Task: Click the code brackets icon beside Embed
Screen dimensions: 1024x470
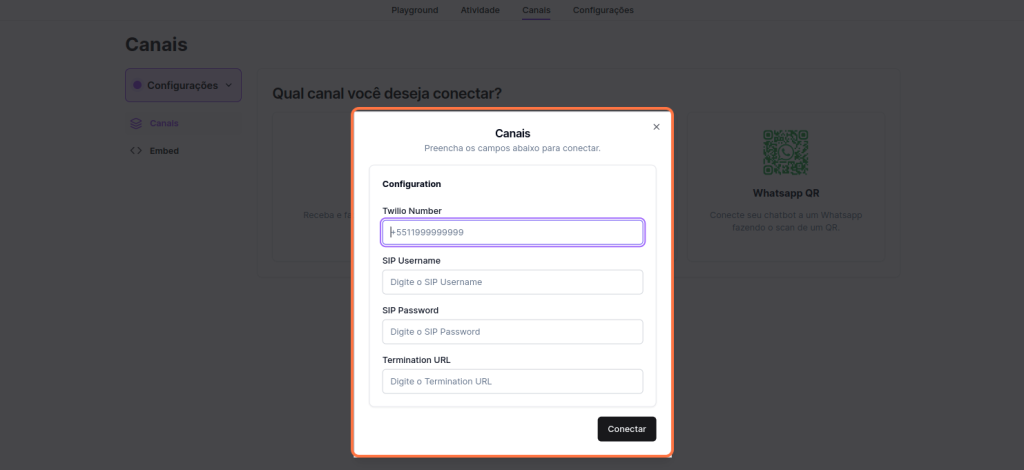Action: click(136, 151)
